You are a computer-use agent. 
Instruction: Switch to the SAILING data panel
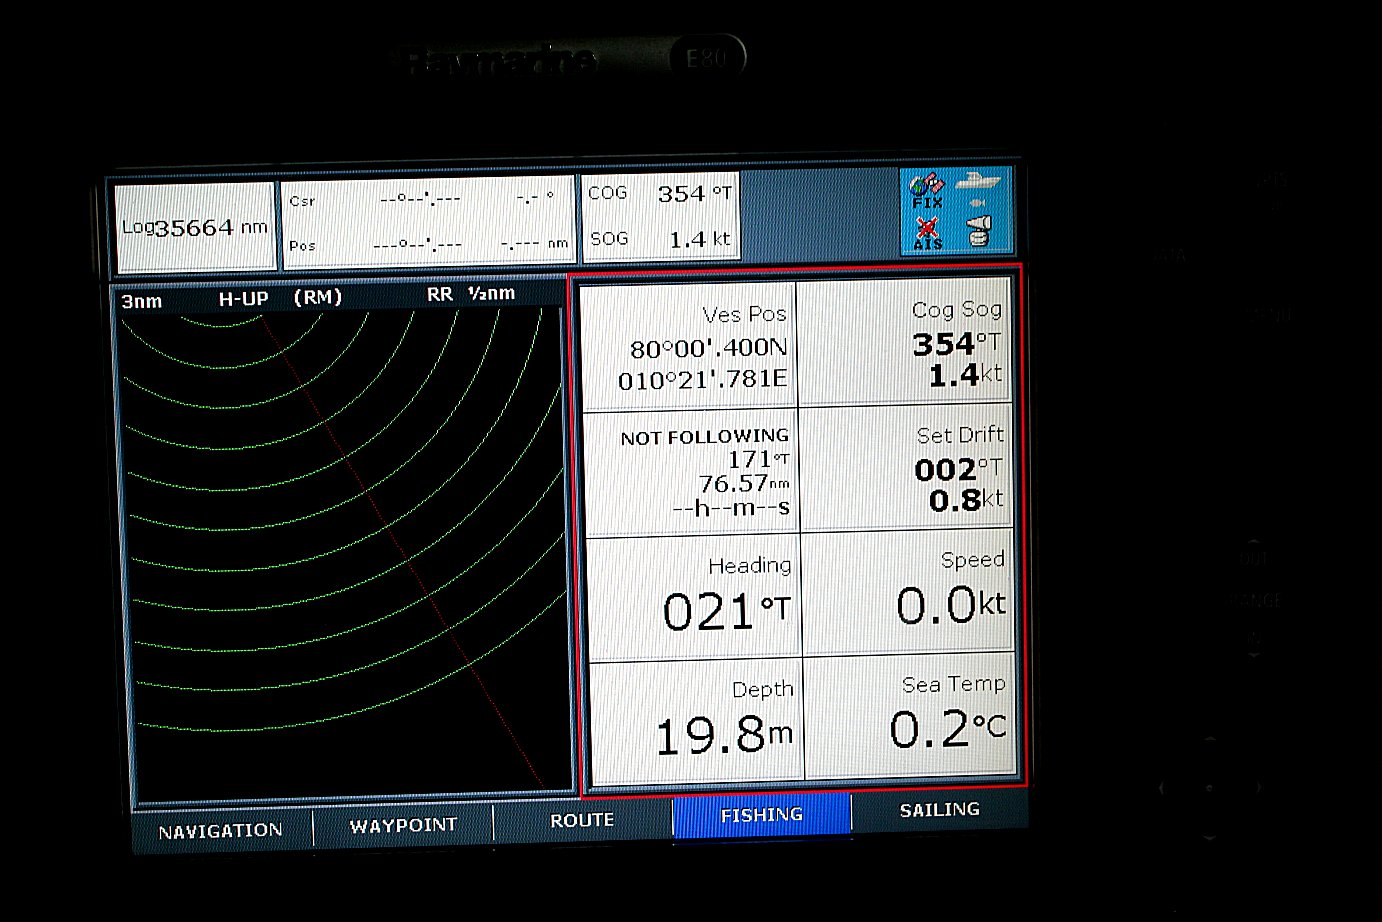[939, 810]
